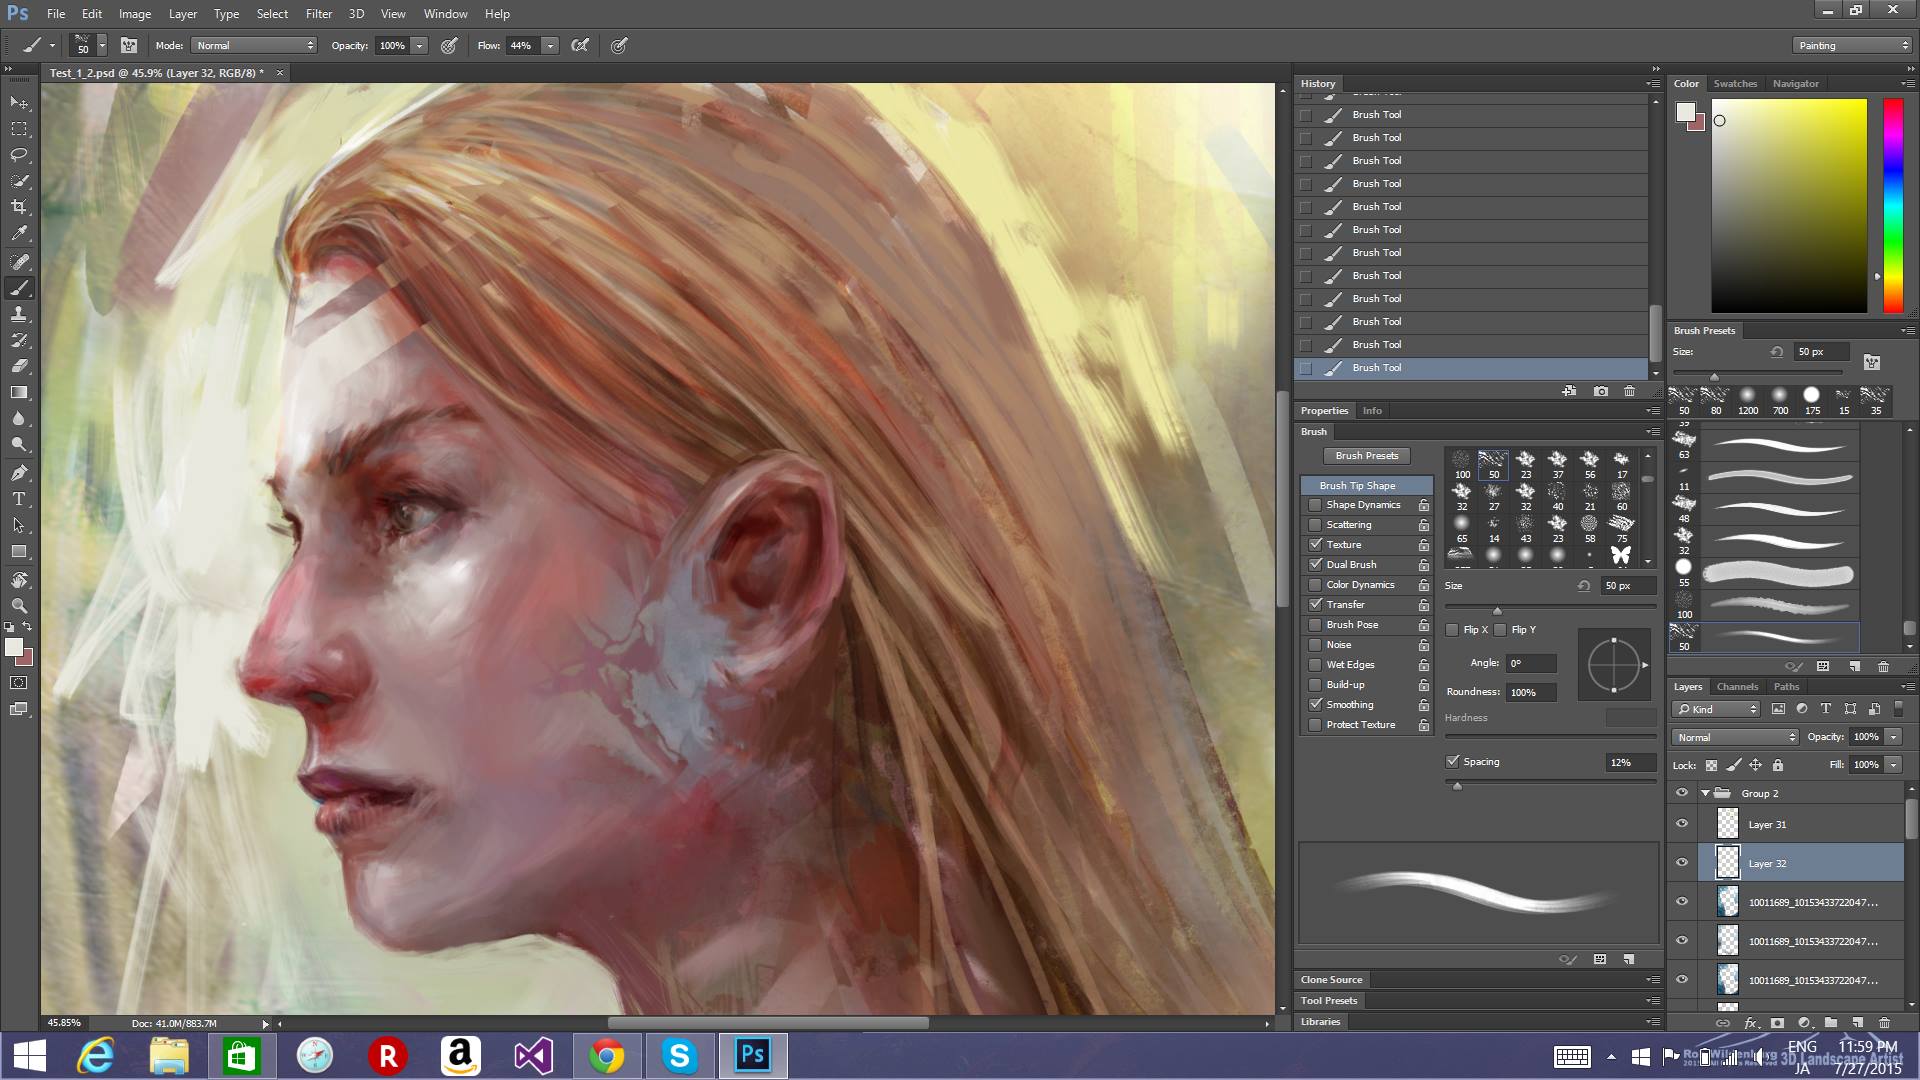Choose the Clone Stamp tool

(19, 314)
